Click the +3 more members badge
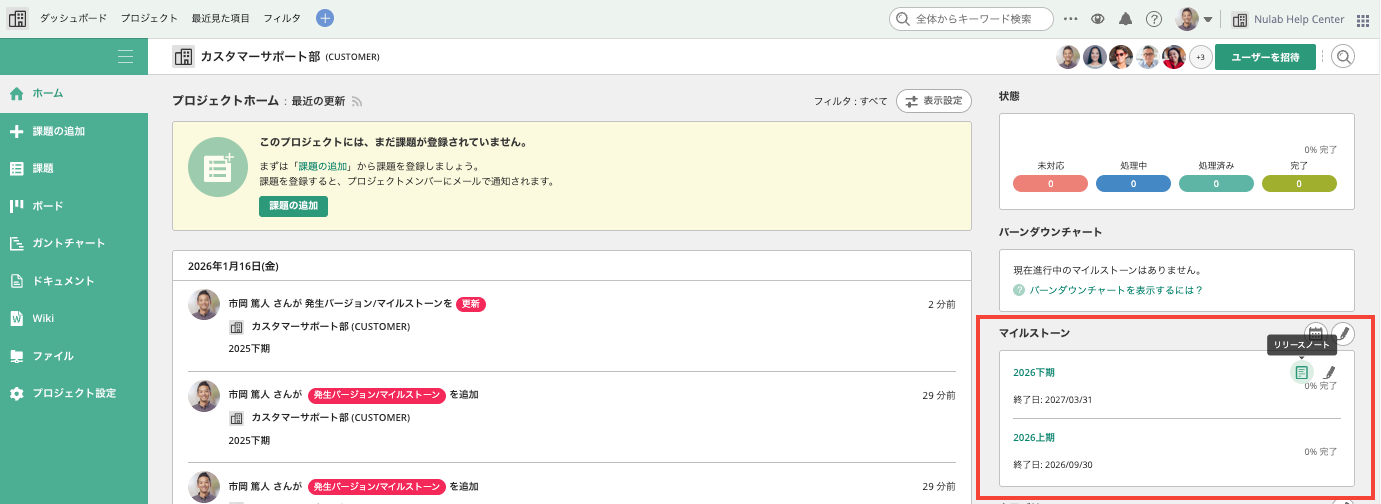Screen dimensions: 1381x504 (1200, 57)
